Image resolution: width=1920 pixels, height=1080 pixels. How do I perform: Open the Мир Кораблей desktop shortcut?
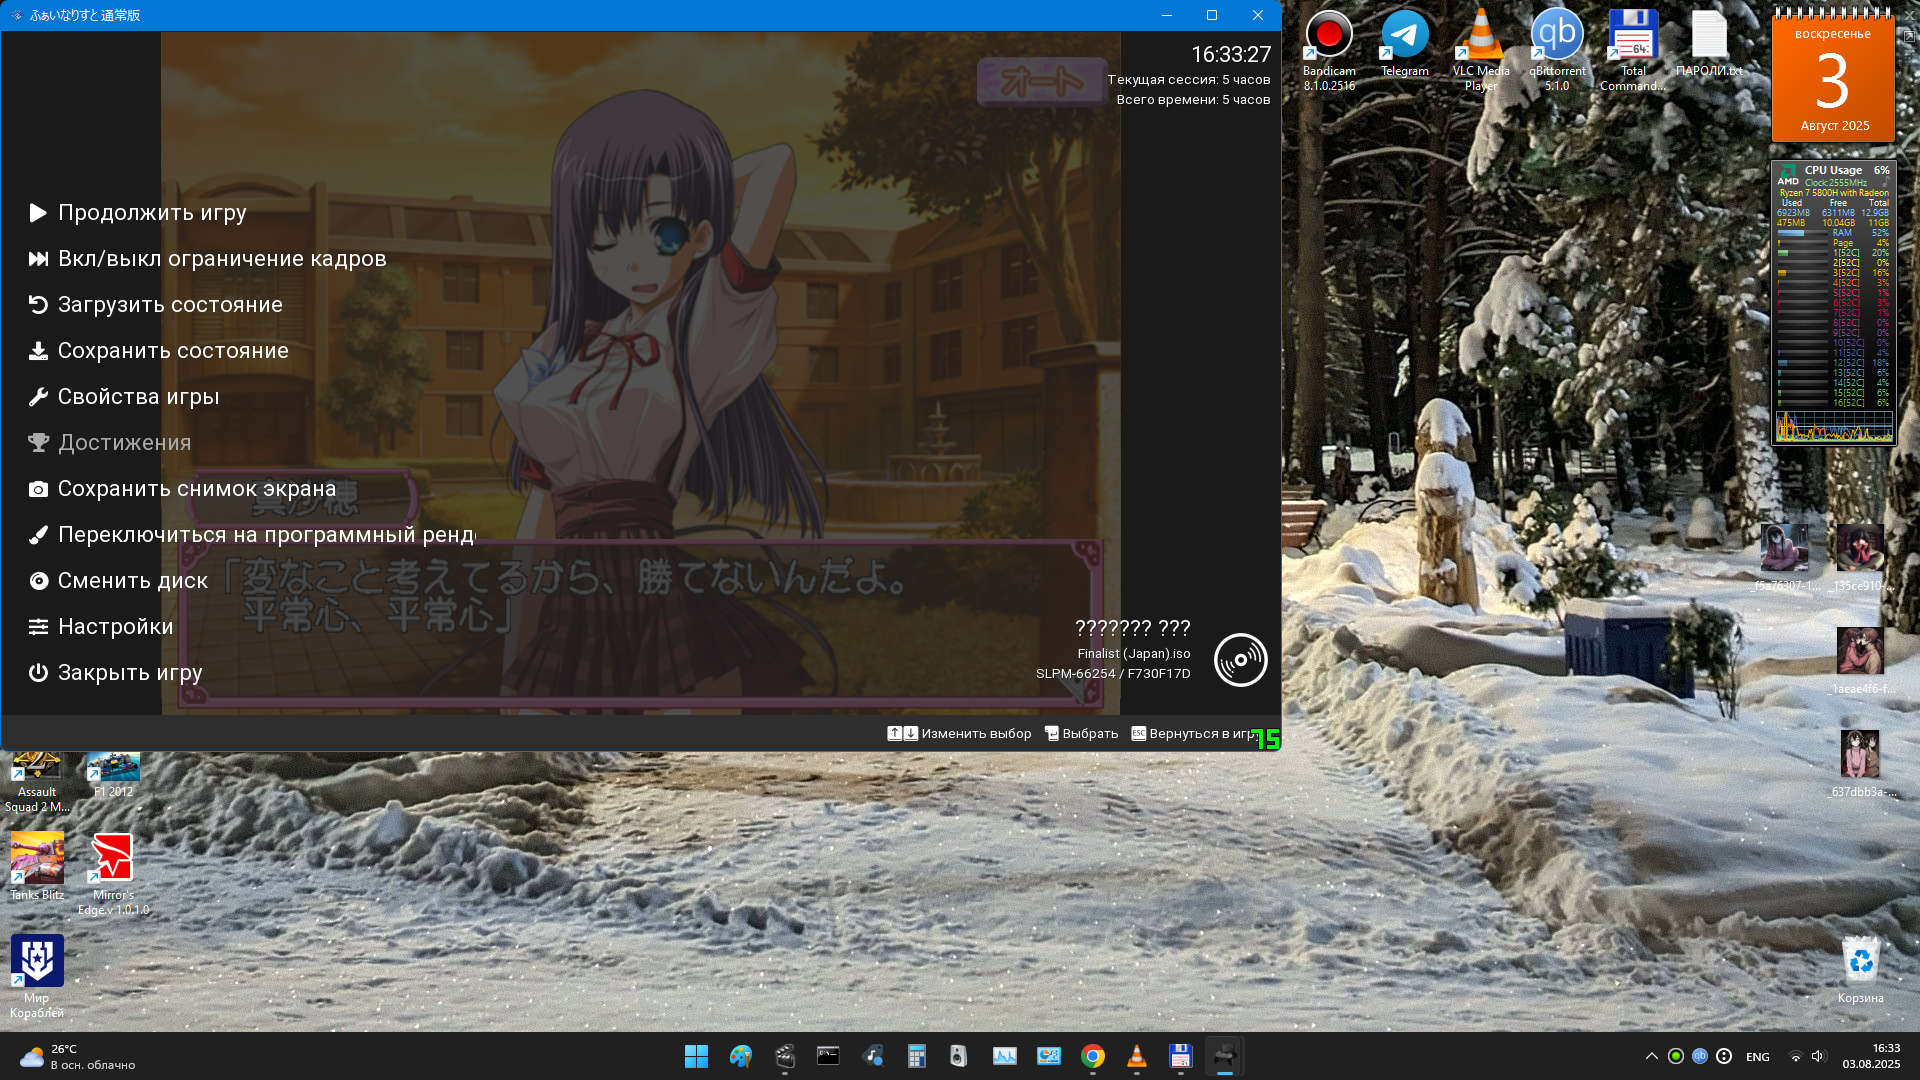(x=37, y=977)
